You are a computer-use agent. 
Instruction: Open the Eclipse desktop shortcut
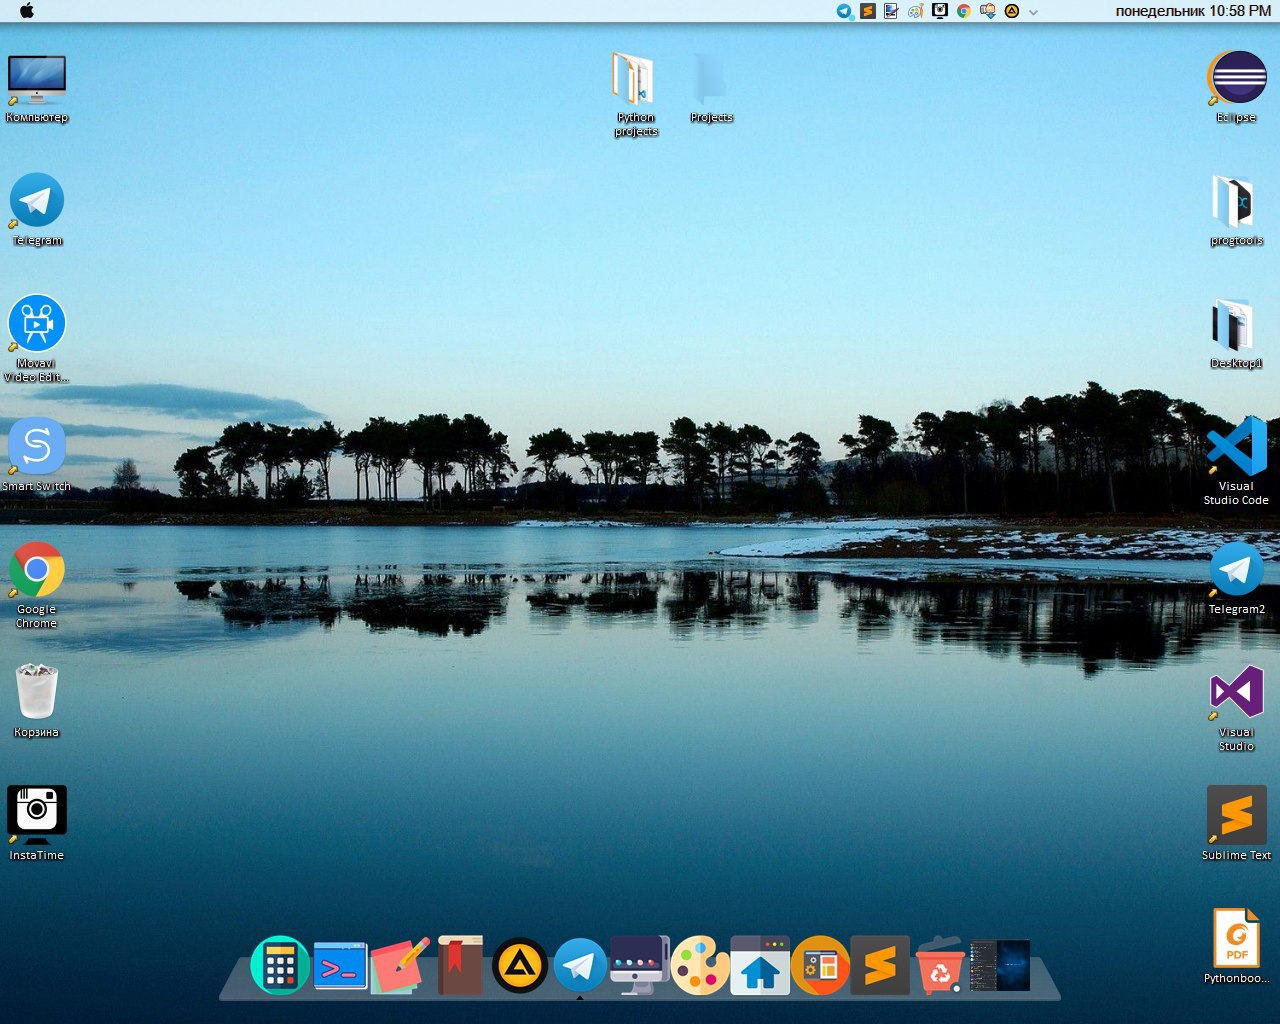1237,80
